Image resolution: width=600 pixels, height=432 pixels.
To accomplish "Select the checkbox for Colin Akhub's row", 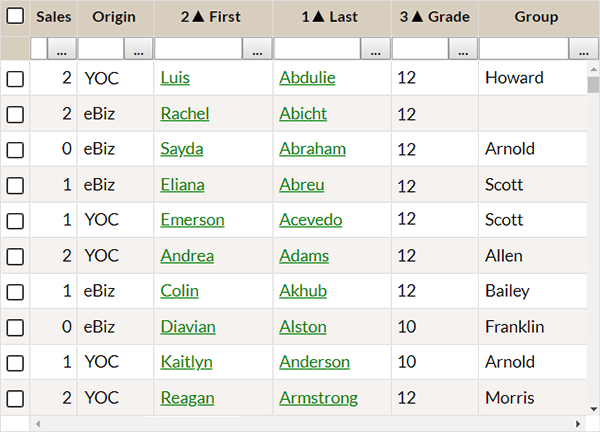I will [x=15, y=291].
